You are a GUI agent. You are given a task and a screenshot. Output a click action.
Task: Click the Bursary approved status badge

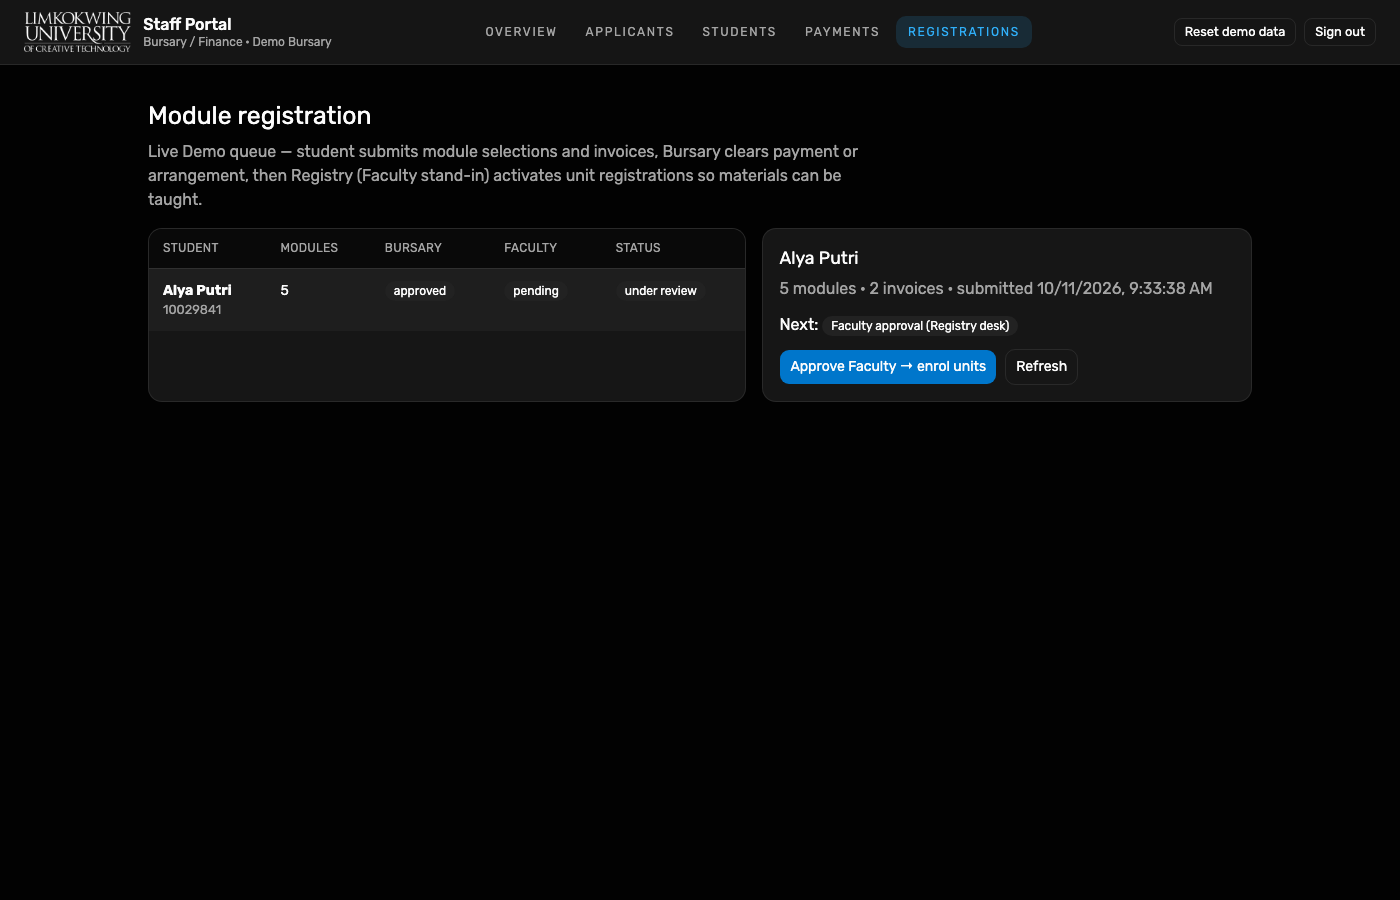coord(420,291)
